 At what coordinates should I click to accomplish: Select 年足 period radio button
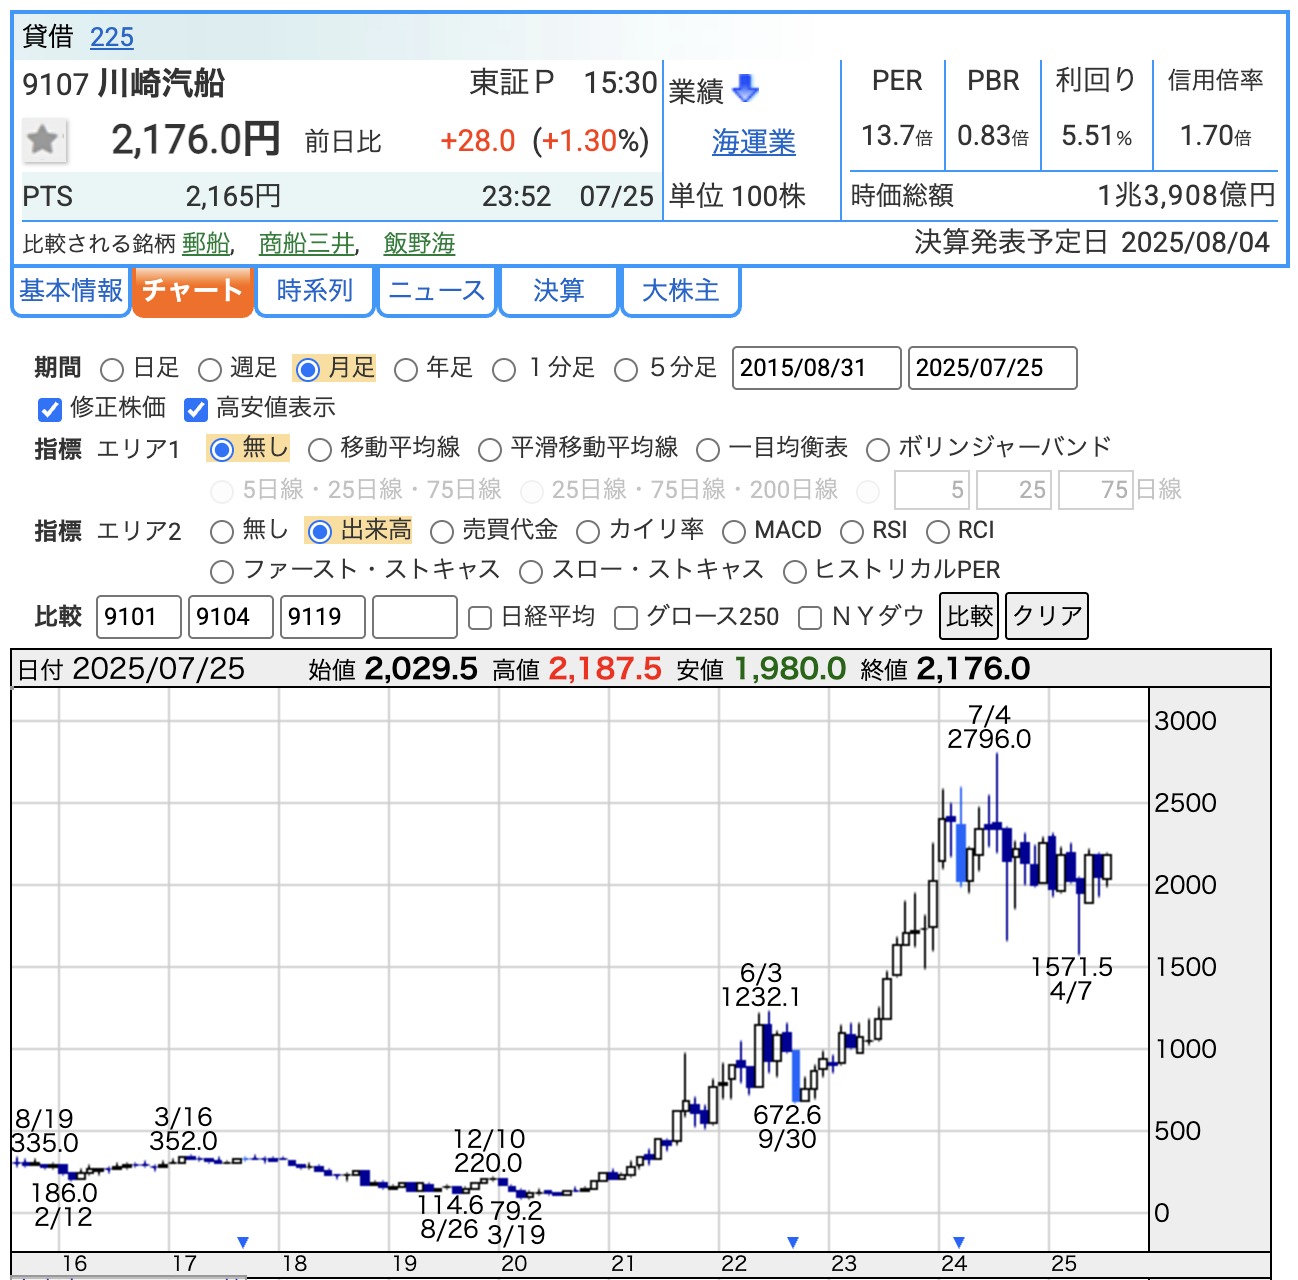[405, 370]
